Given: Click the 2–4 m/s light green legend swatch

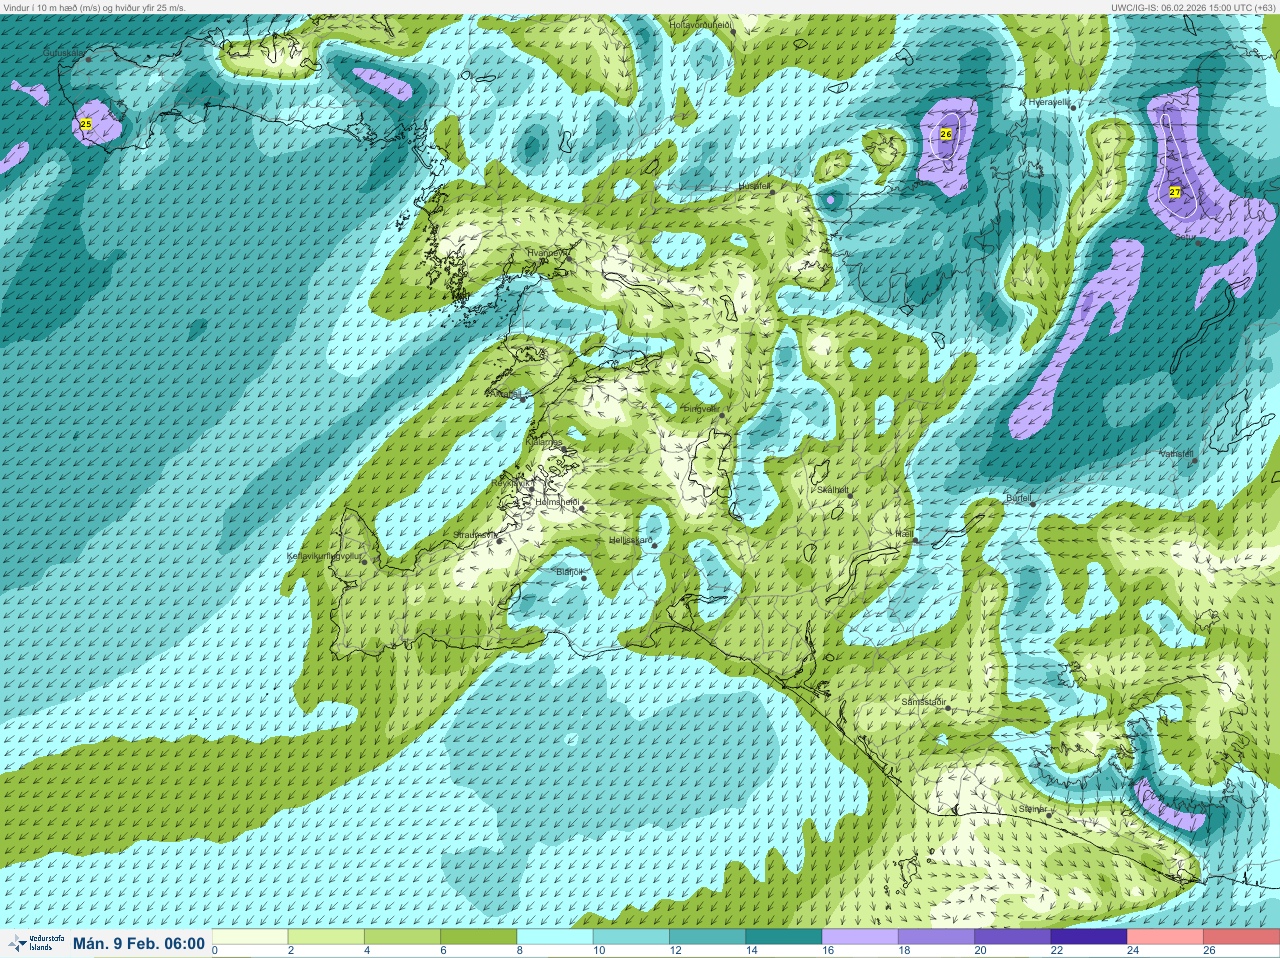Looking at the screenshot, I should click(326, 937).
